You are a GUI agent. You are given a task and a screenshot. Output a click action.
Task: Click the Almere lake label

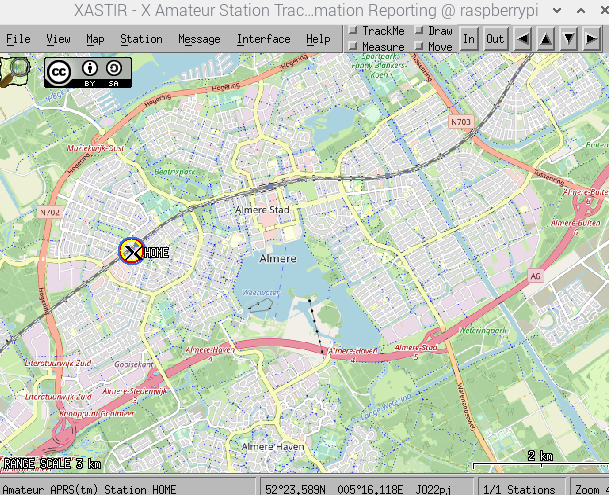click(x=278, y=258)
